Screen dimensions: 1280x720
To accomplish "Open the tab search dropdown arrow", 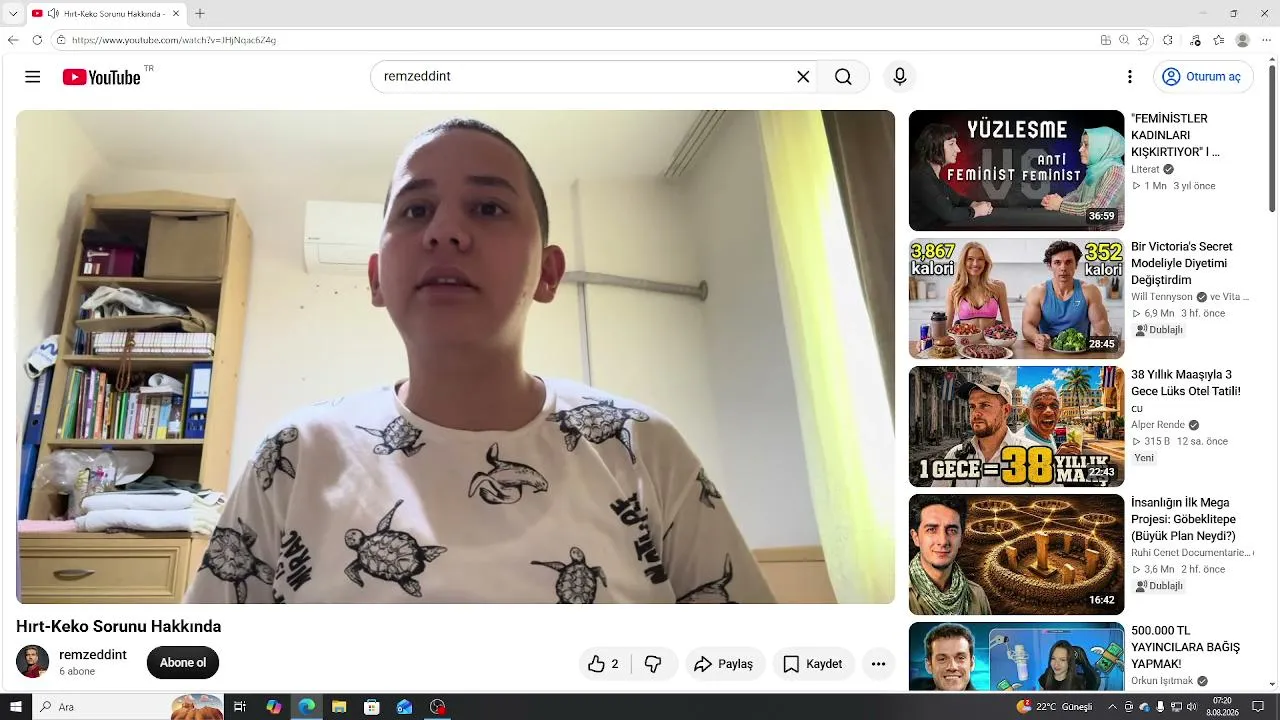I will click(13, 14).
